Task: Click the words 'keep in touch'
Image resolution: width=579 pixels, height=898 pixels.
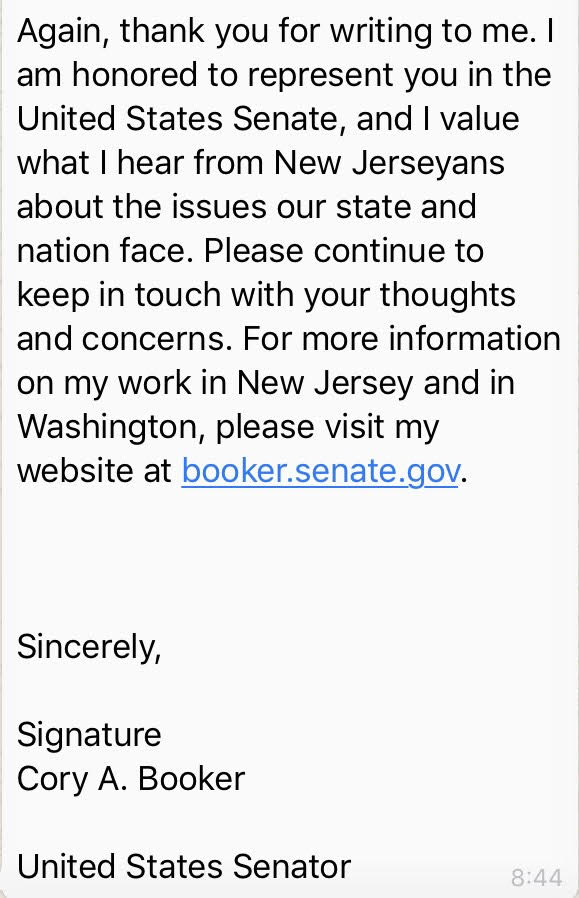Action: pyautogui.click(x=119, y=295)
